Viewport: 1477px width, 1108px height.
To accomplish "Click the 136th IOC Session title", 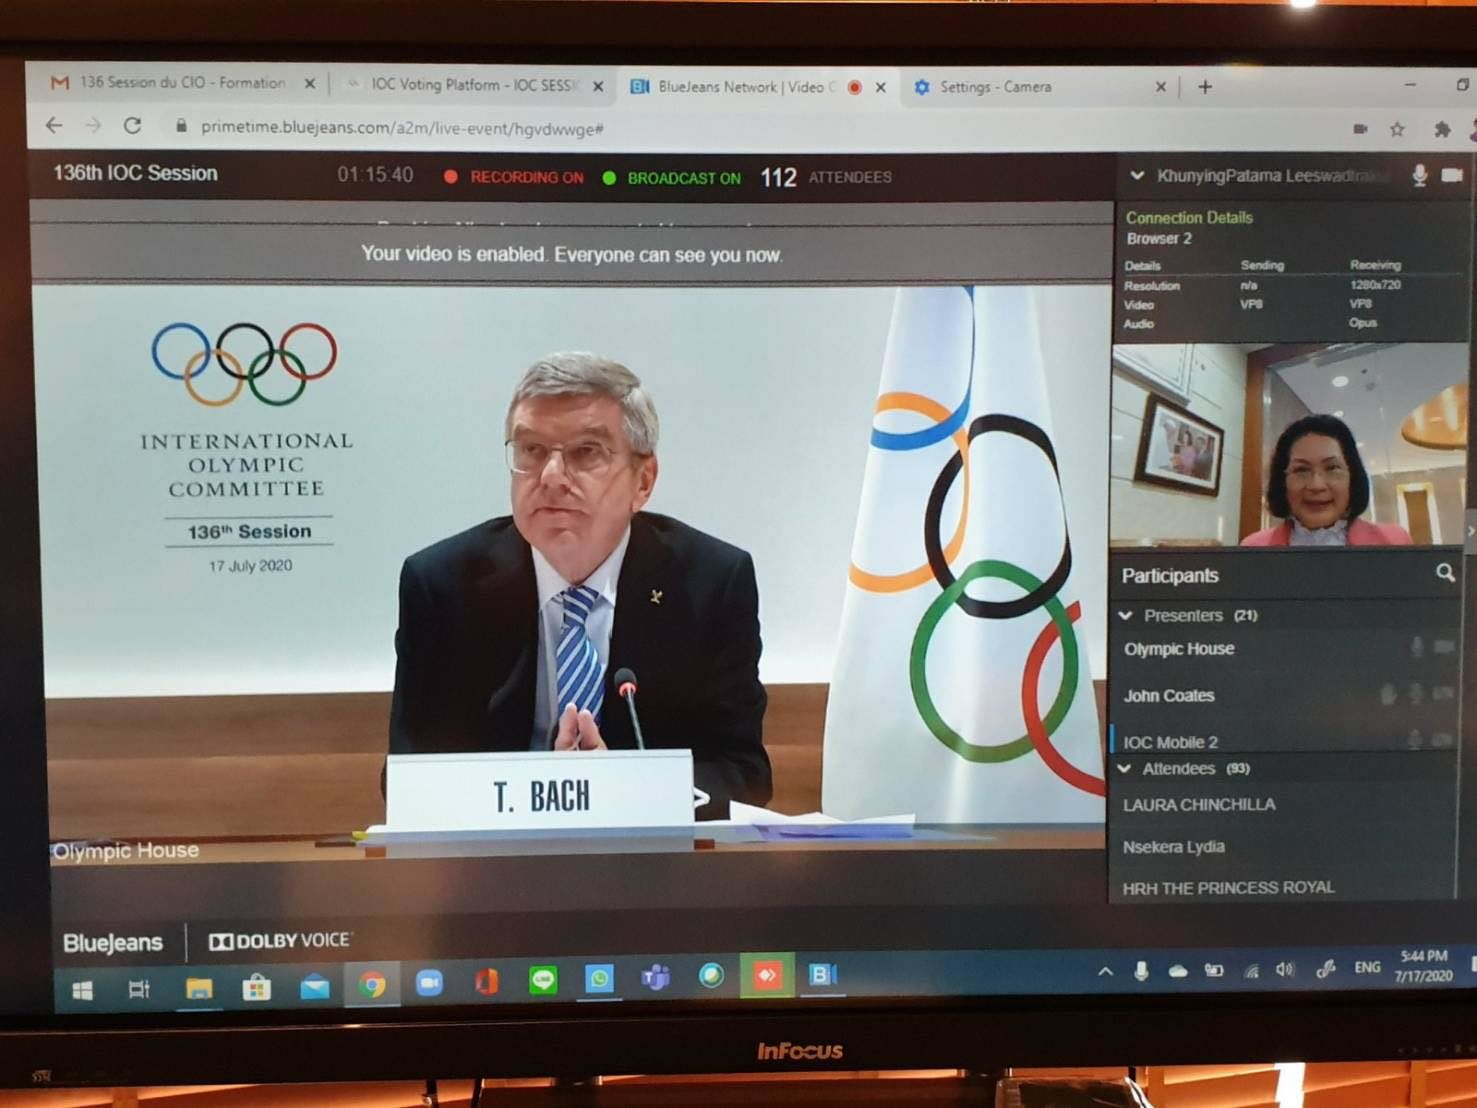I will (135, 173).
